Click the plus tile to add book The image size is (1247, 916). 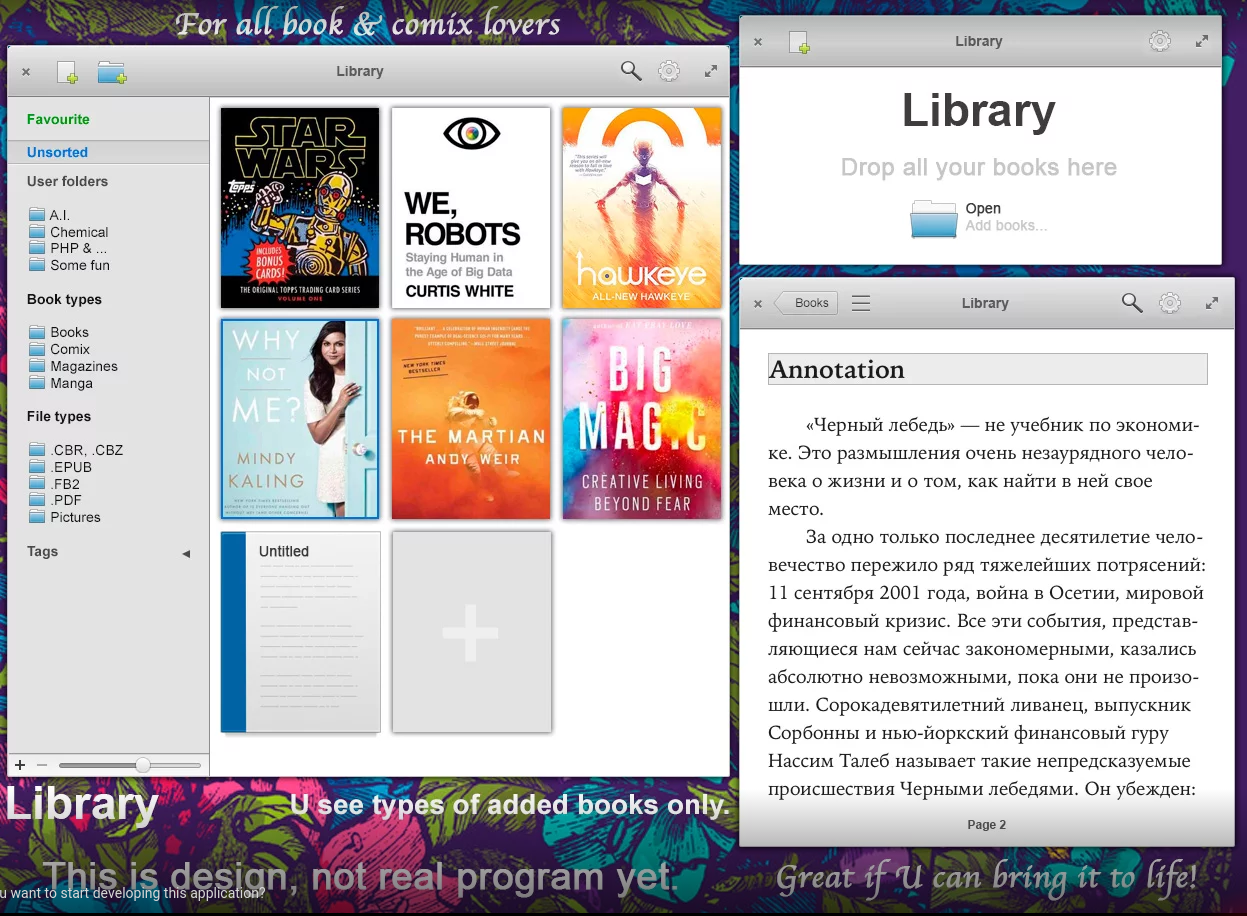[x=471, y=632]
